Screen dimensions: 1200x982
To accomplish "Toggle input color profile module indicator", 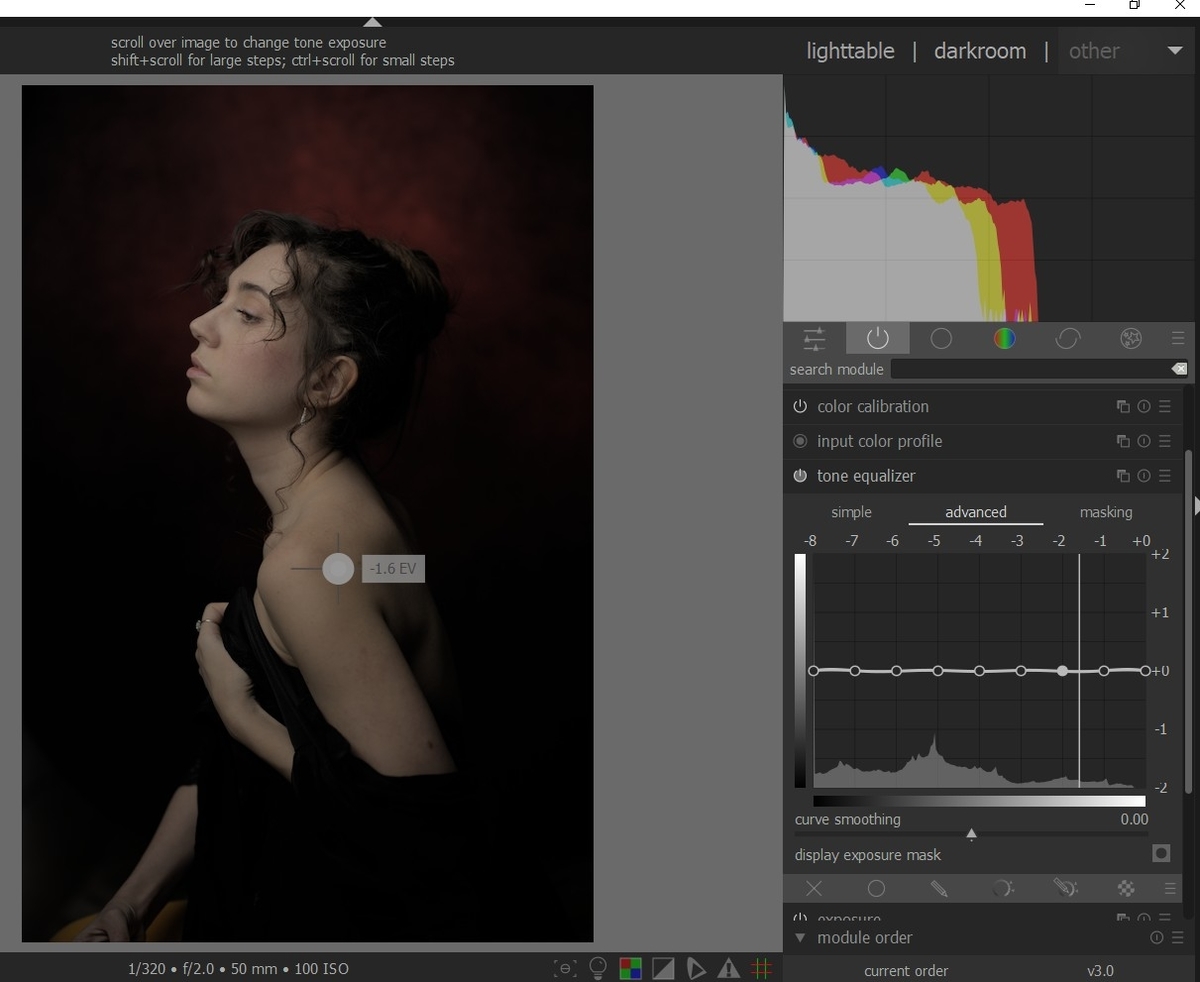I will 800,441.
